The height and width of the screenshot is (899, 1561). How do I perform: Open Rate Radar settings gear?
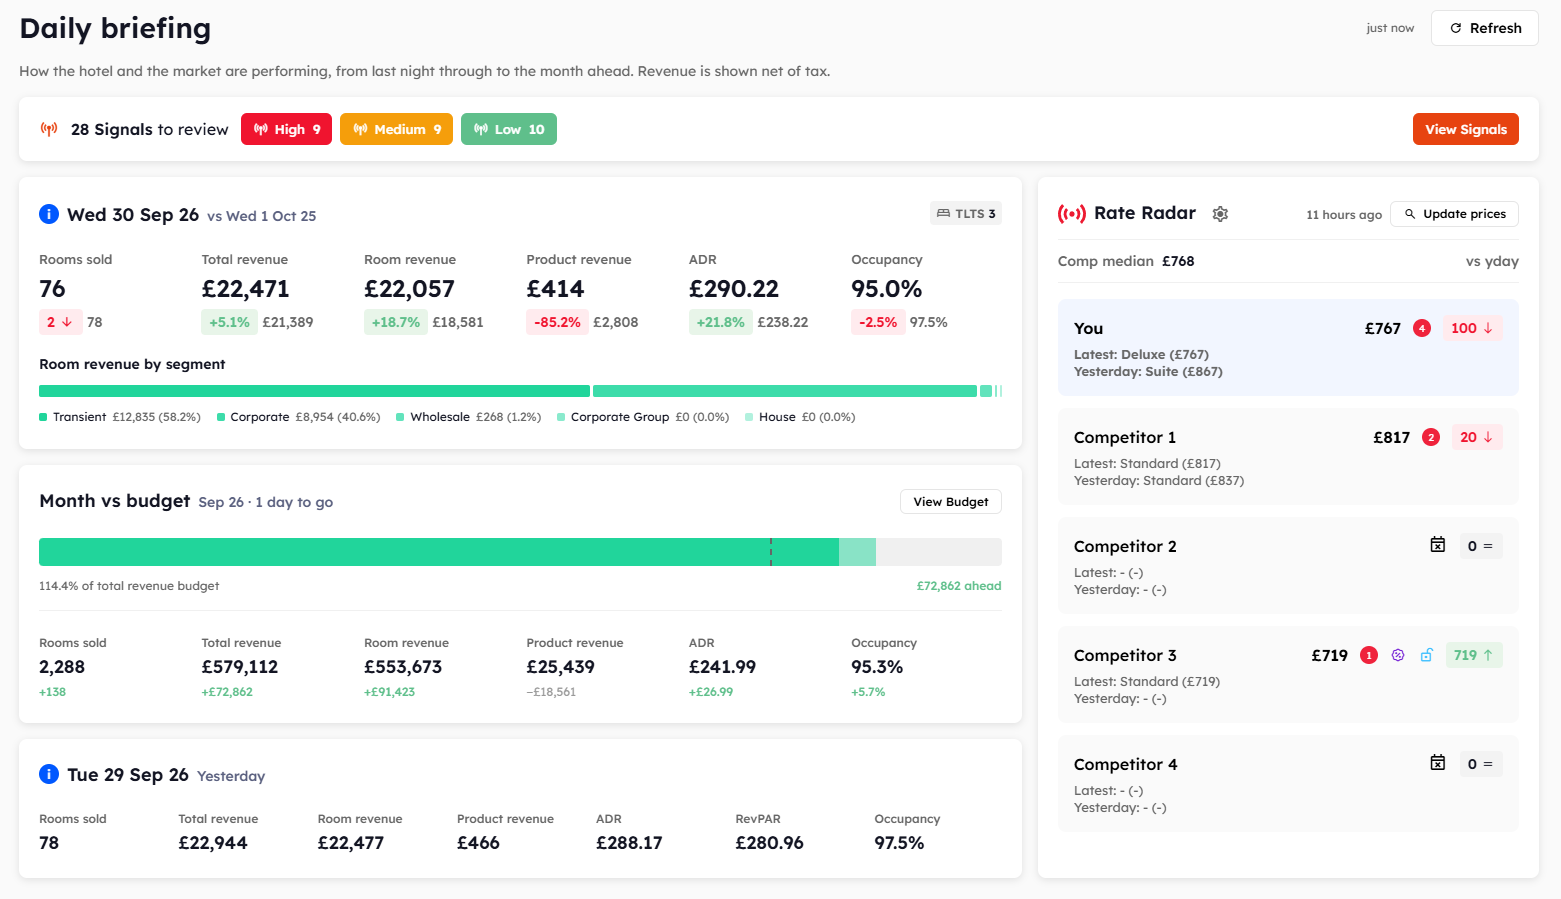(x=1220, y=214)
